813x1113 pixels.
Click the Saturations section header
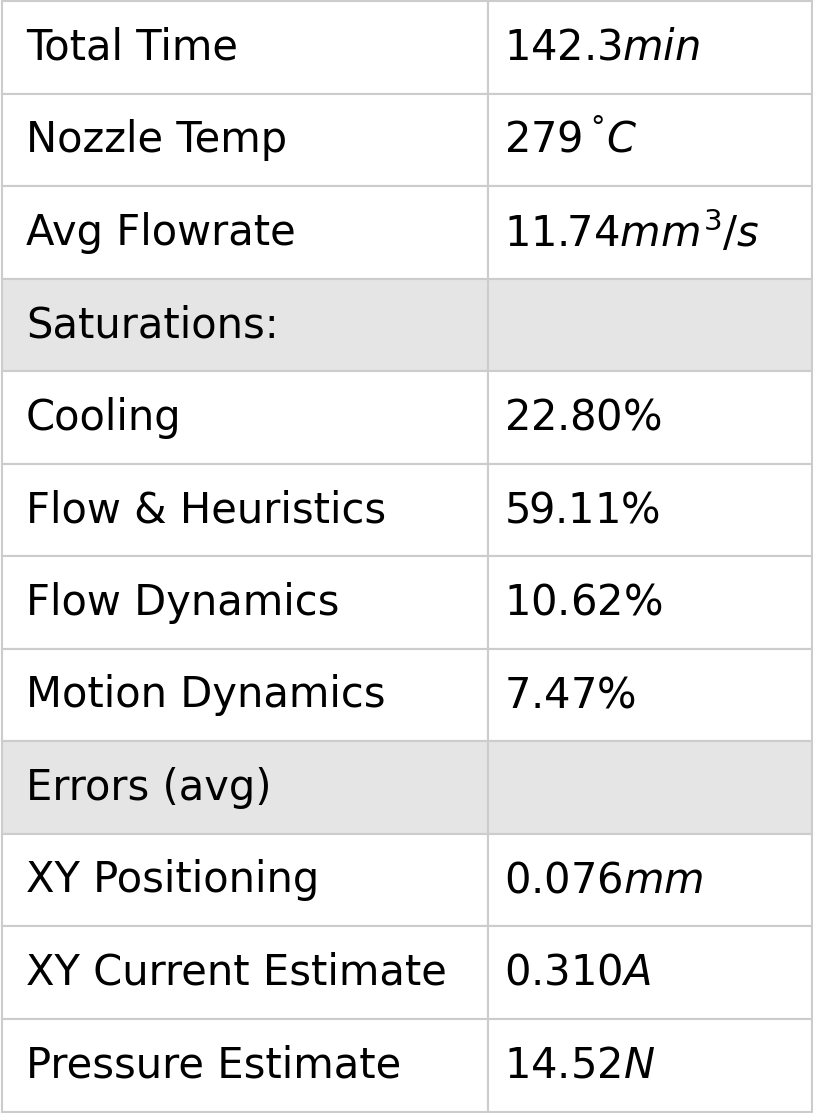[x=152, y=325]
